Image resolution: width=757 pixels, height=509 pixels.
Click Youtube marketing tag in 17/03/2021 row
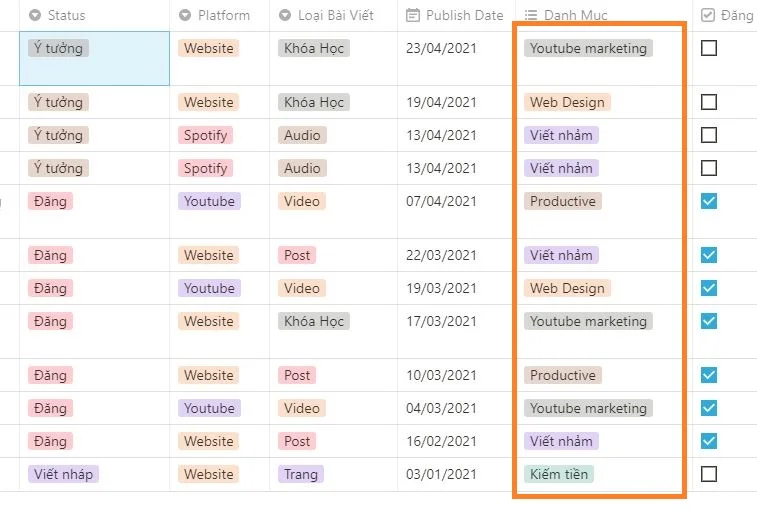tap(589, 321)
